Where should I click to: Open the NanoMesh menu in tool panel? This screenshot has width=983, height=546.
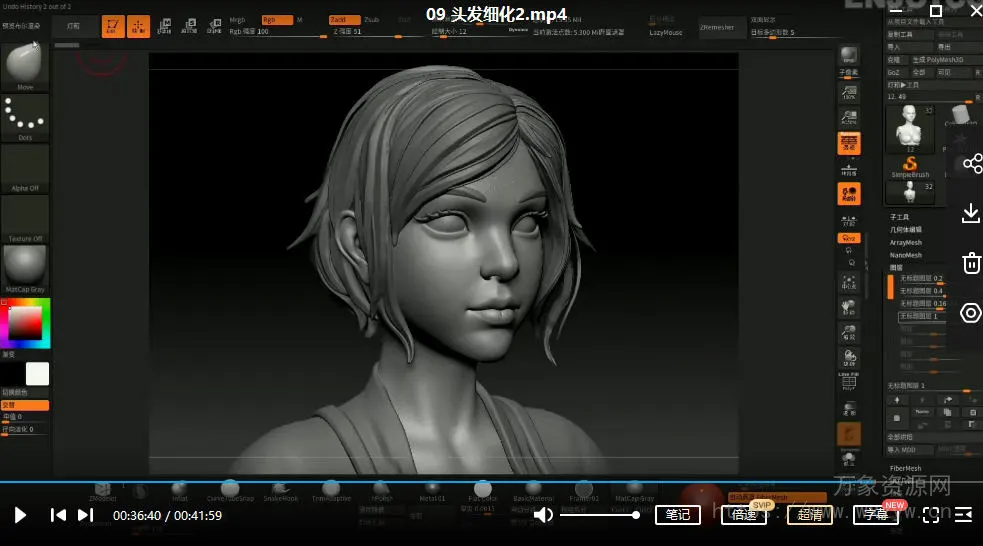pyautogui.click(x=906, y=255)
